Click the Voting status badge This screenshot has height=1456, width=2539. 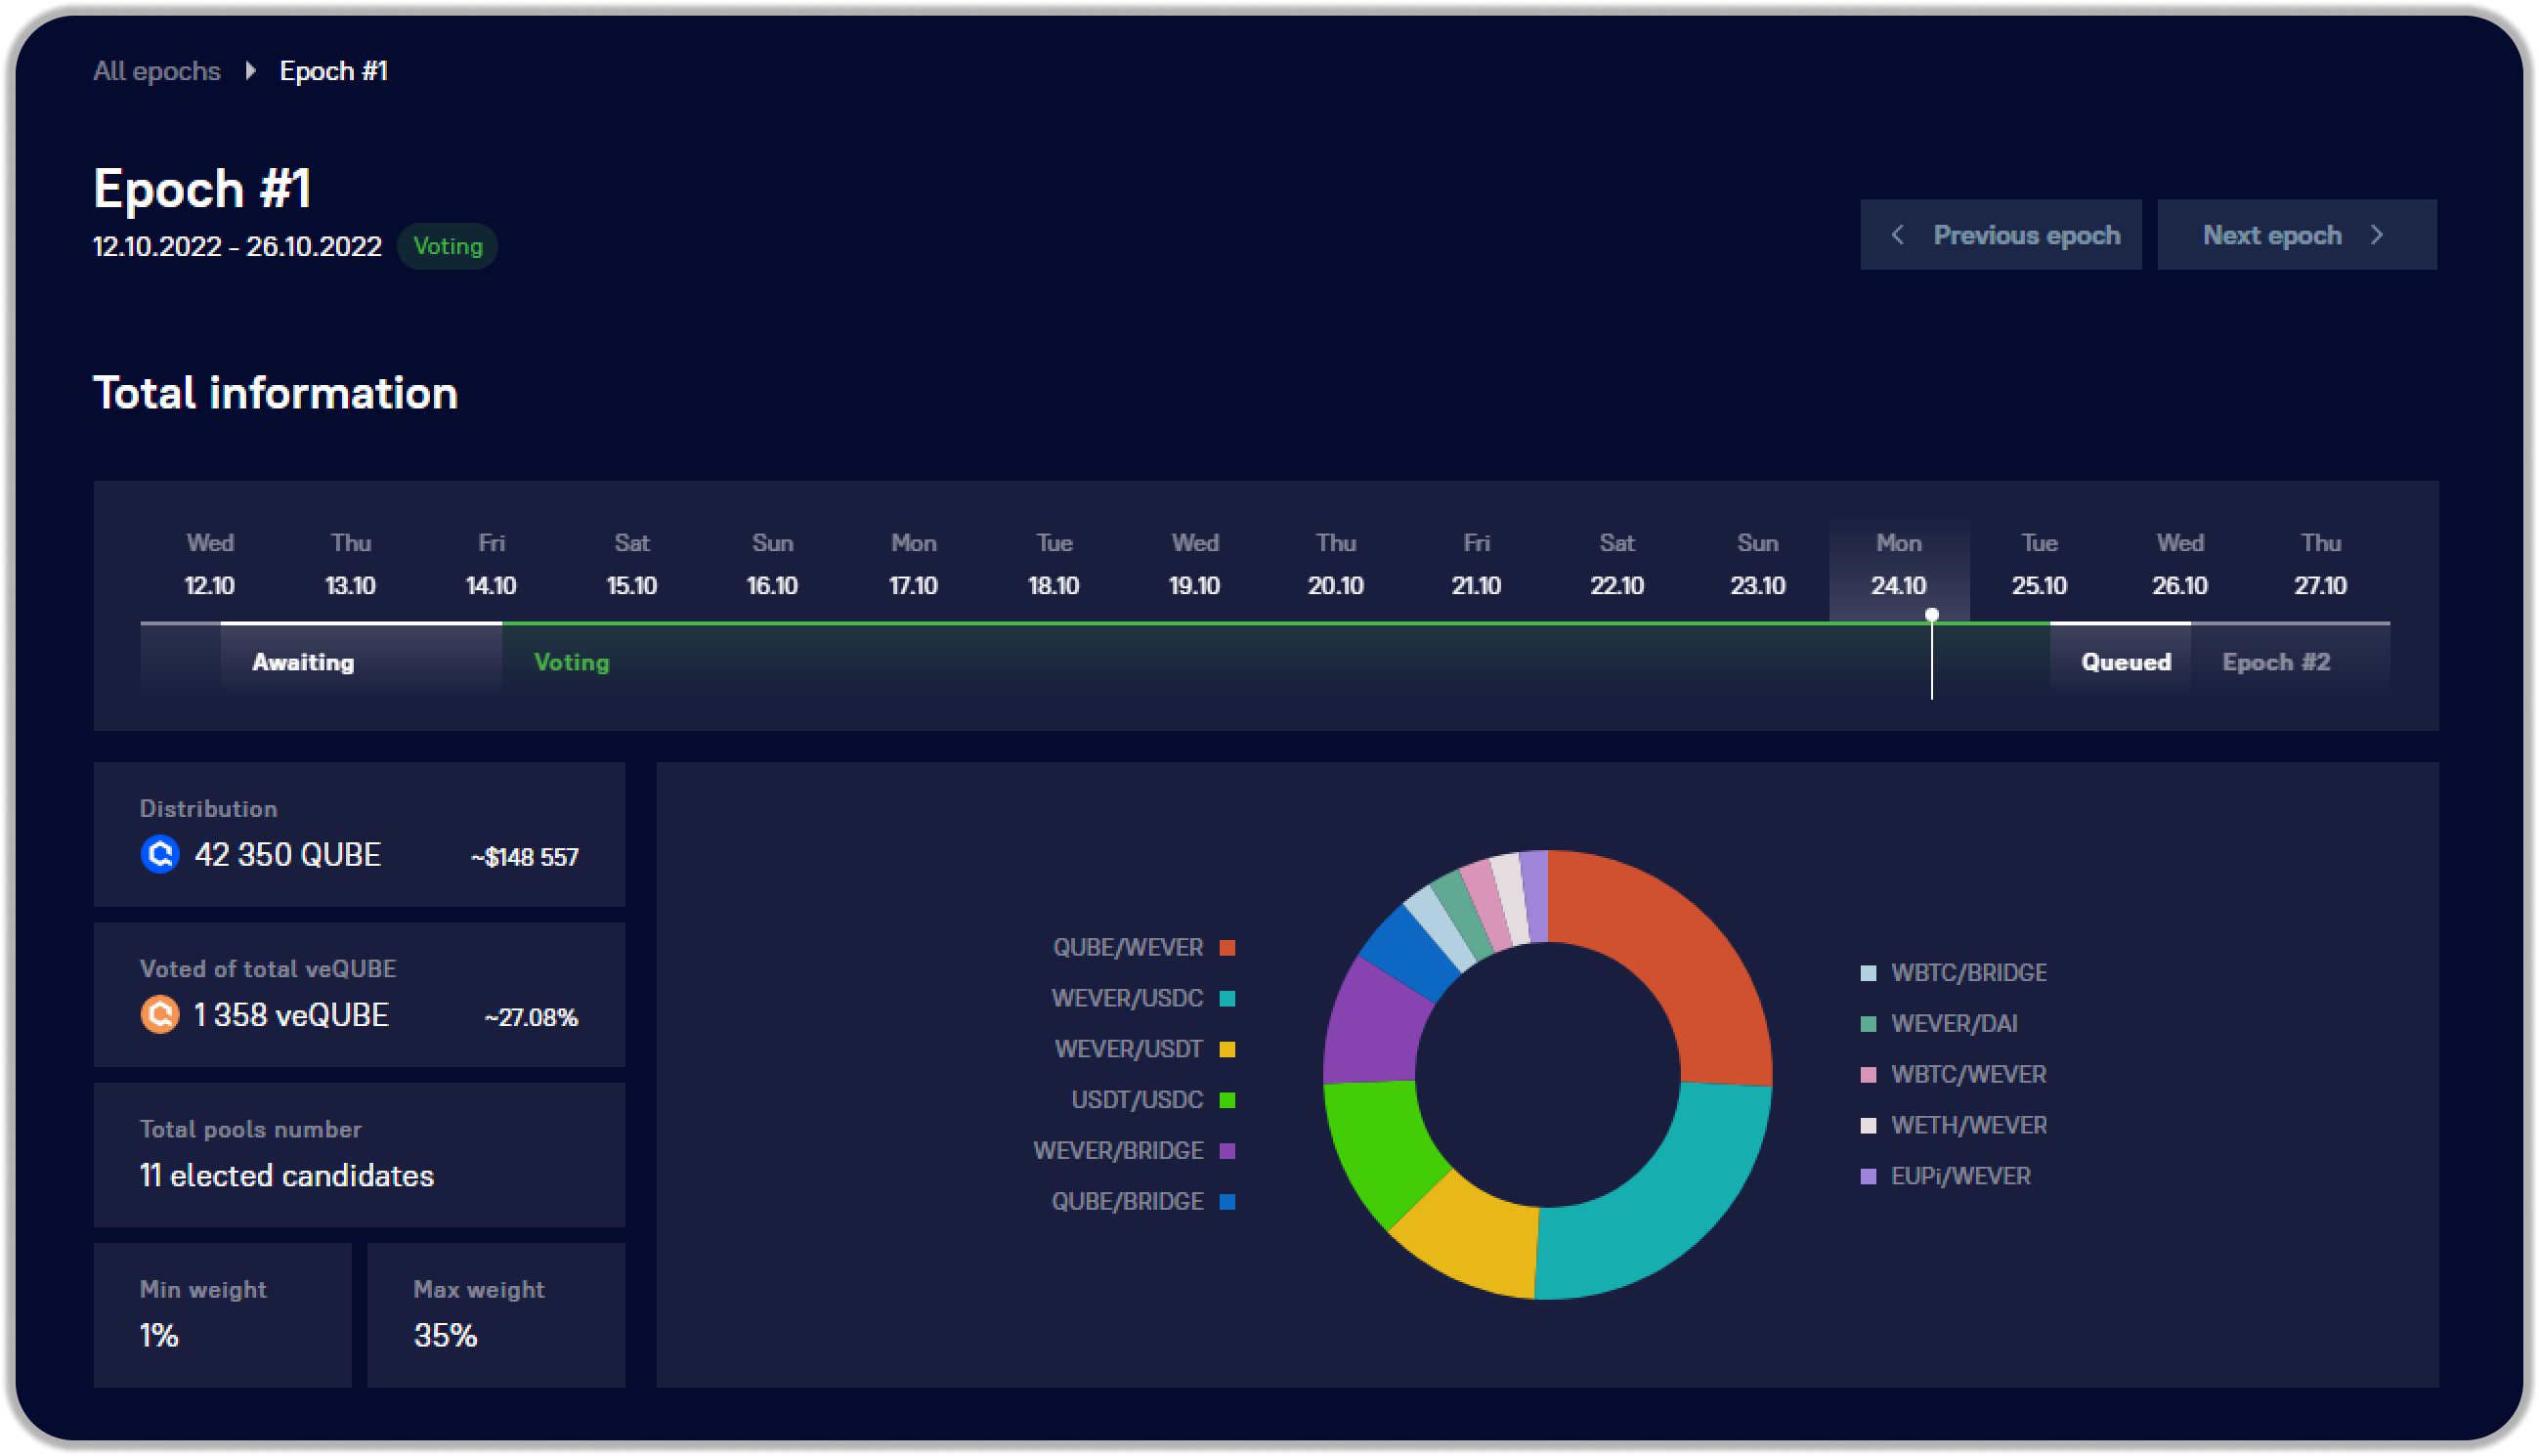[x=447, y=246]
